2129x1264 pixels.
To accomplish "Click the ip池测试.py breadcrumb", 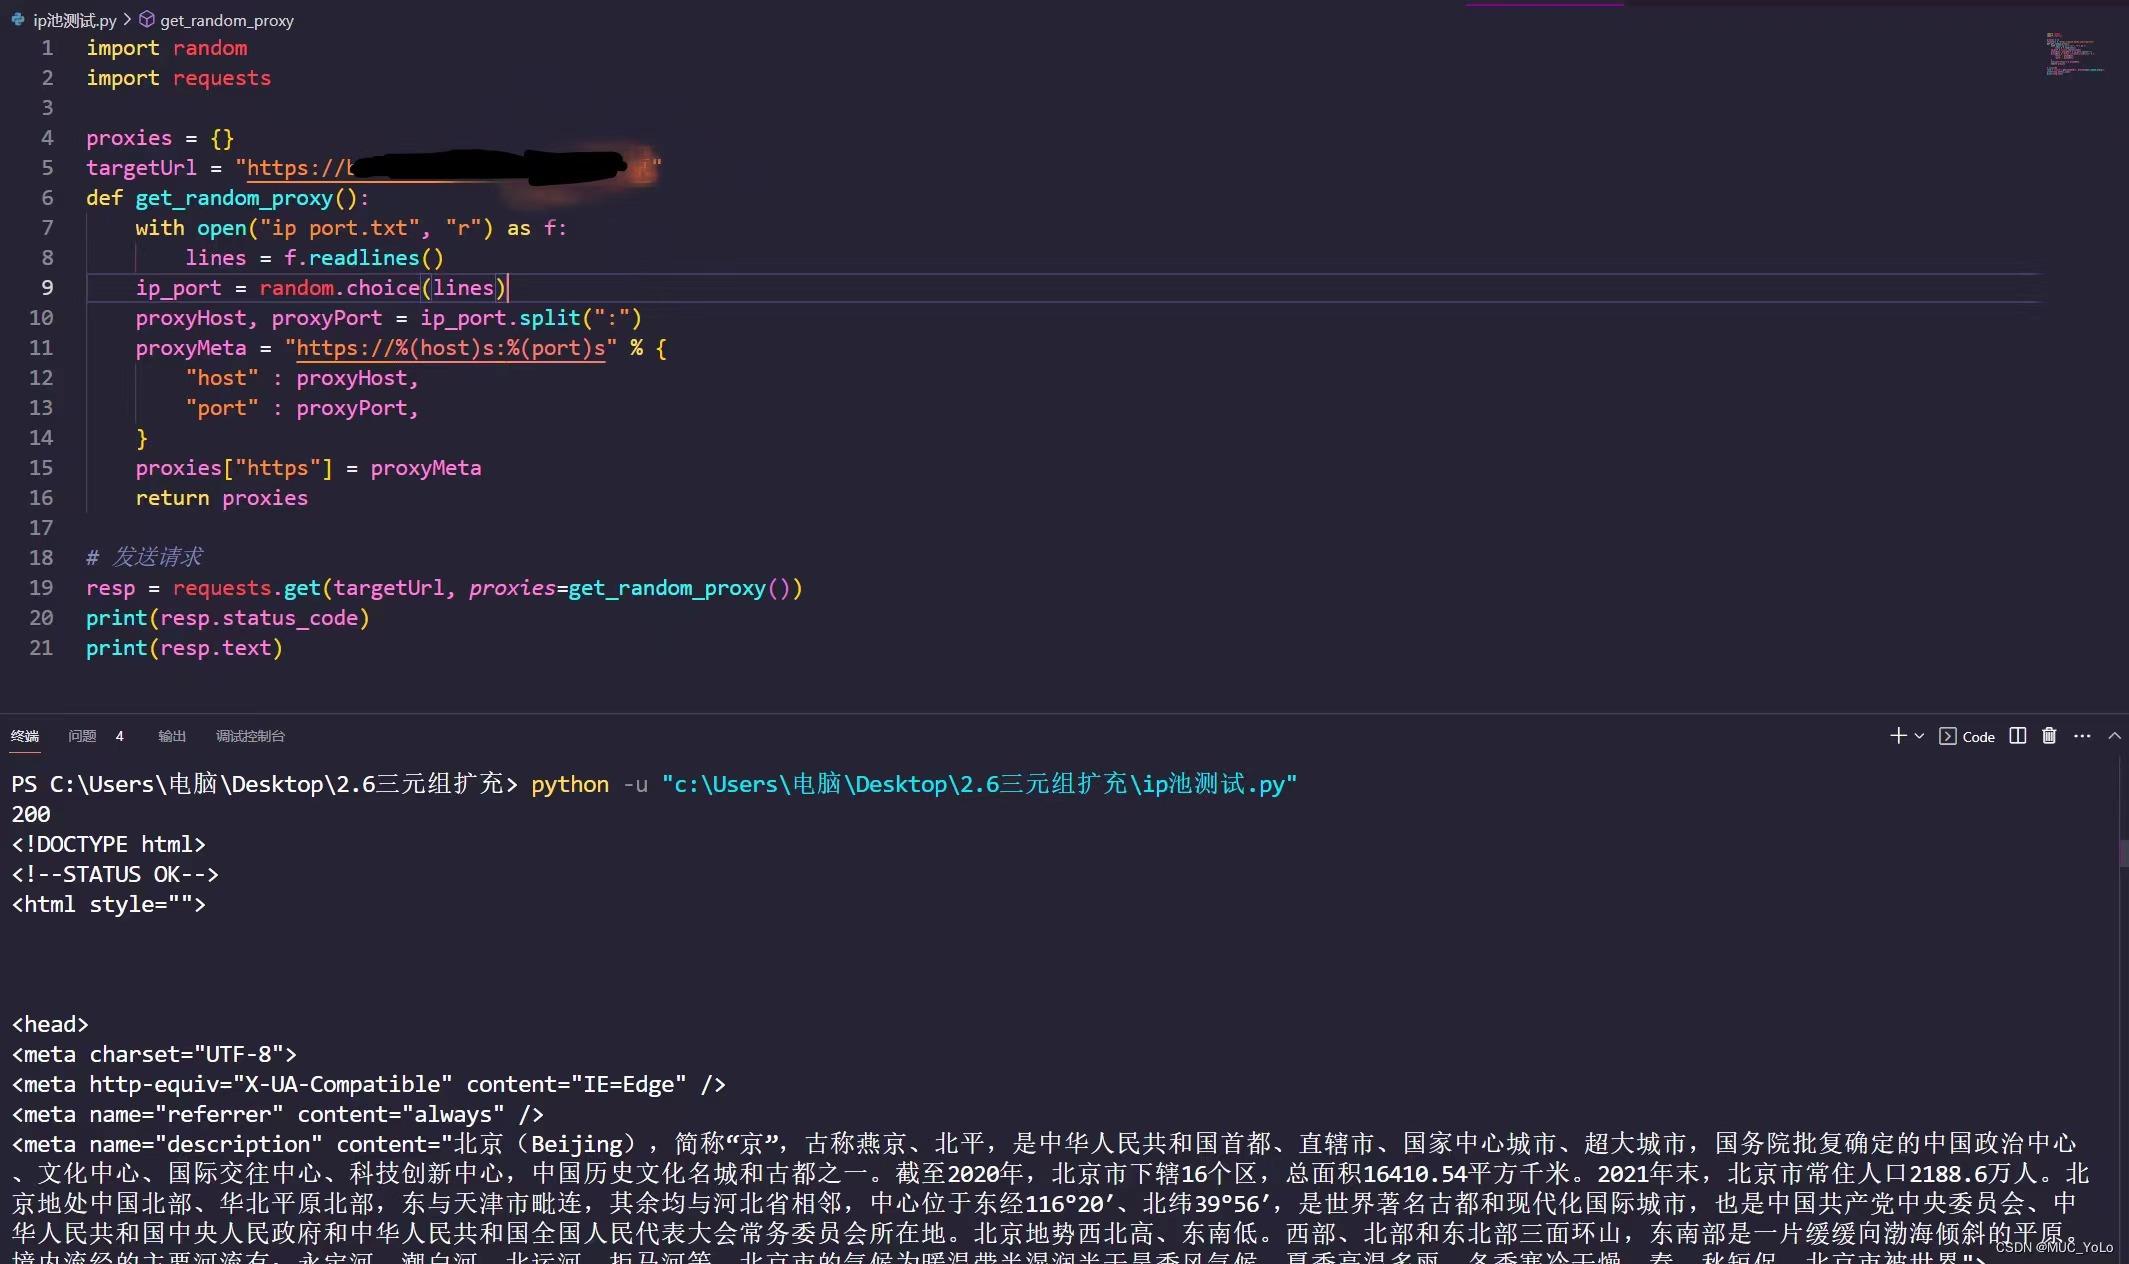I will pos(75,20).
